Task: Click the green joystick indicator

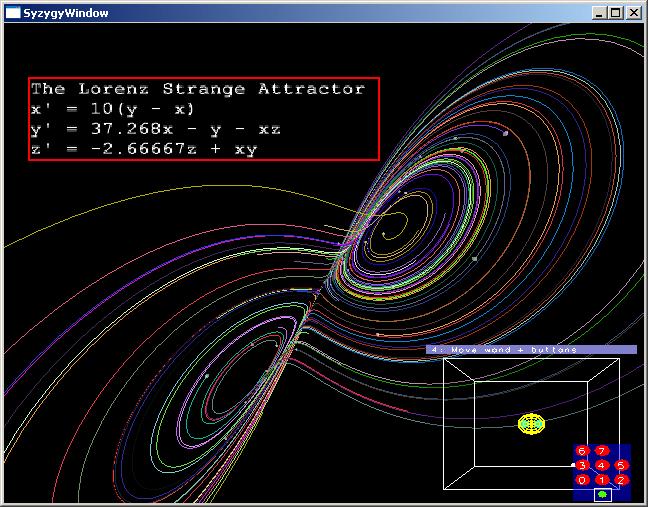Action: coord(602,494)
